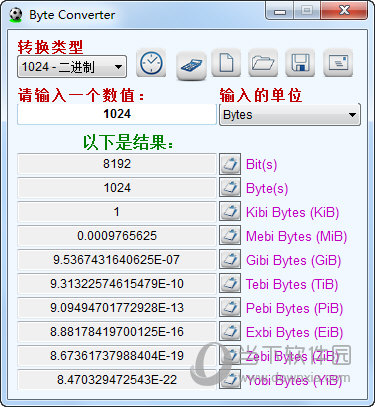Click the Bit(s) unit label
Screen dimensions: 375x407
[x=261, y=165]
